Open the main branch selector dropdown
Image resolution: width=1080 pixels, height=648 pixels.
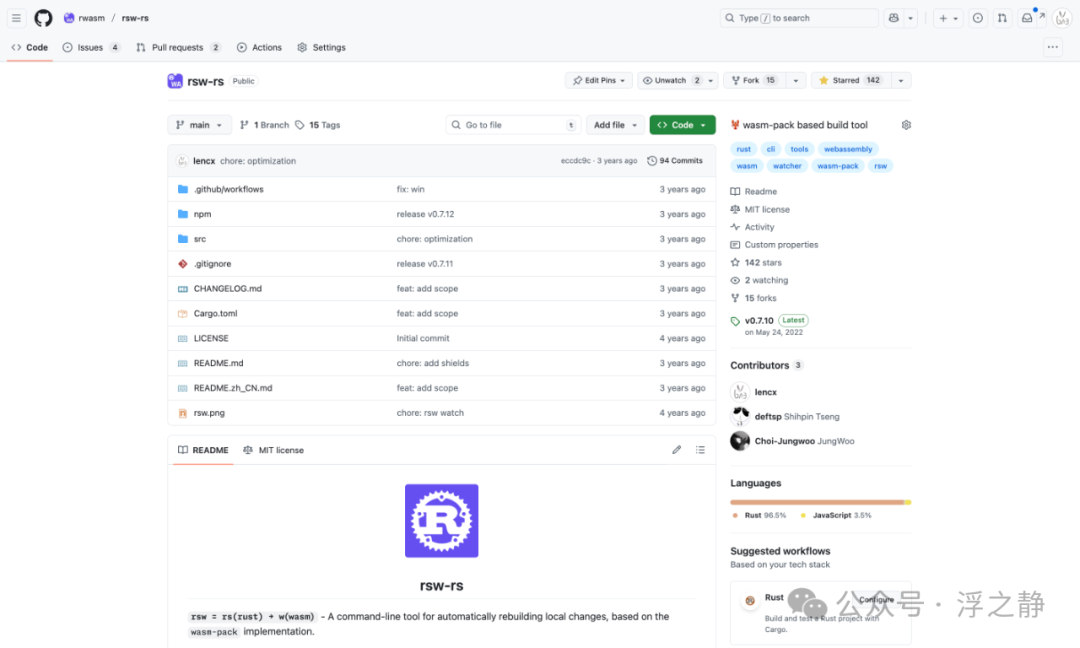tap(199, 125)
